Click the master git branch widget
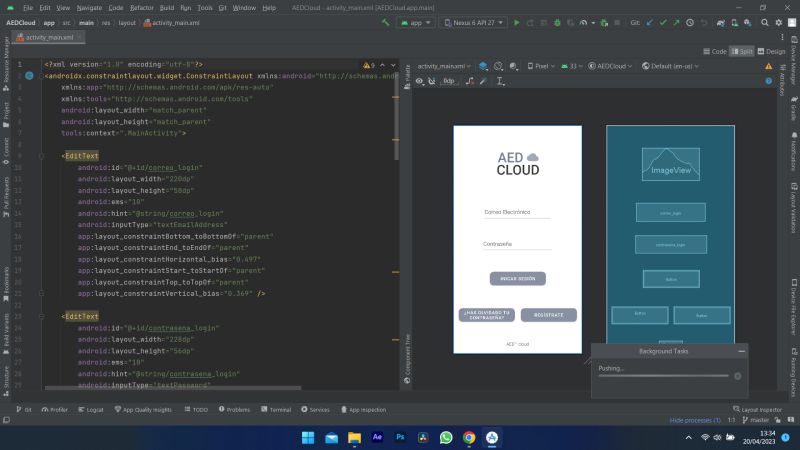This screenshot has height=450, width=800. tap(756, 420)
